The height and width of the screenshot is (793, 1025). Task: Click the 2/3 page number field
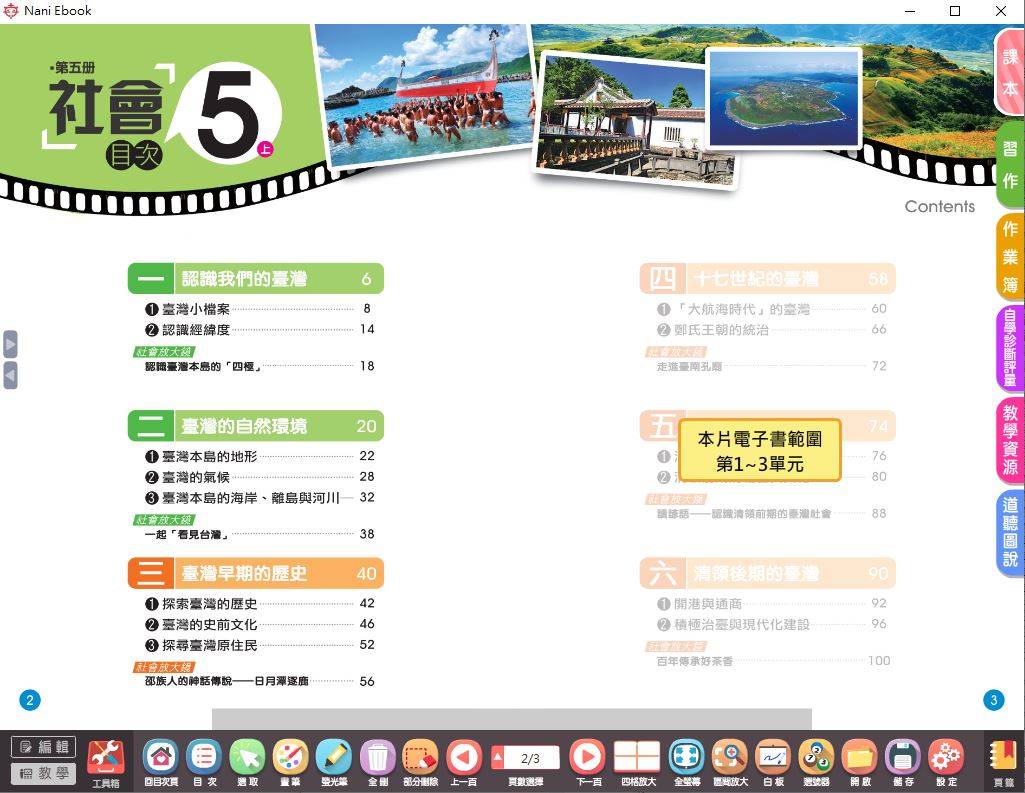tap(531, 758)
